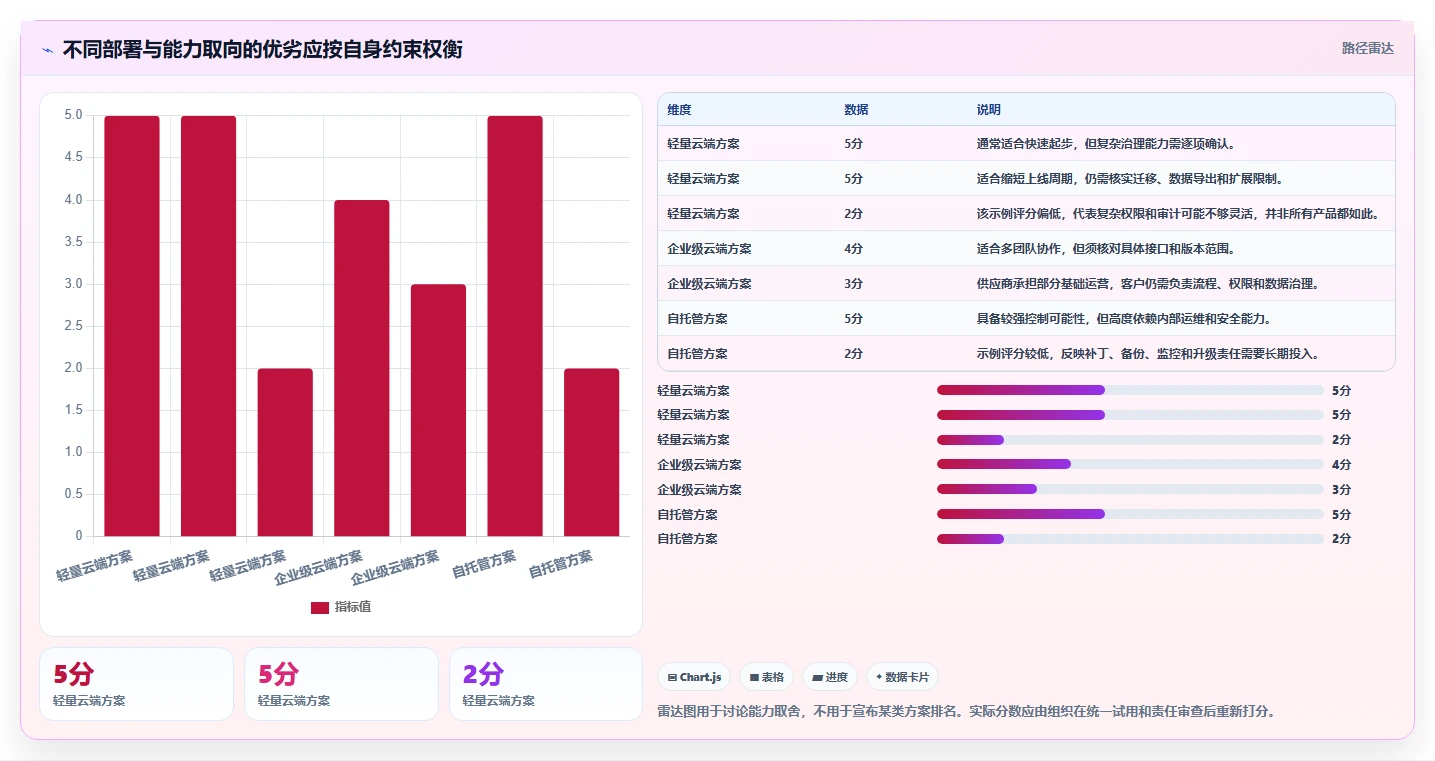
Task: Click the 企业级云端方案 3分 progress bar
Action: [x=1130, y=489]
